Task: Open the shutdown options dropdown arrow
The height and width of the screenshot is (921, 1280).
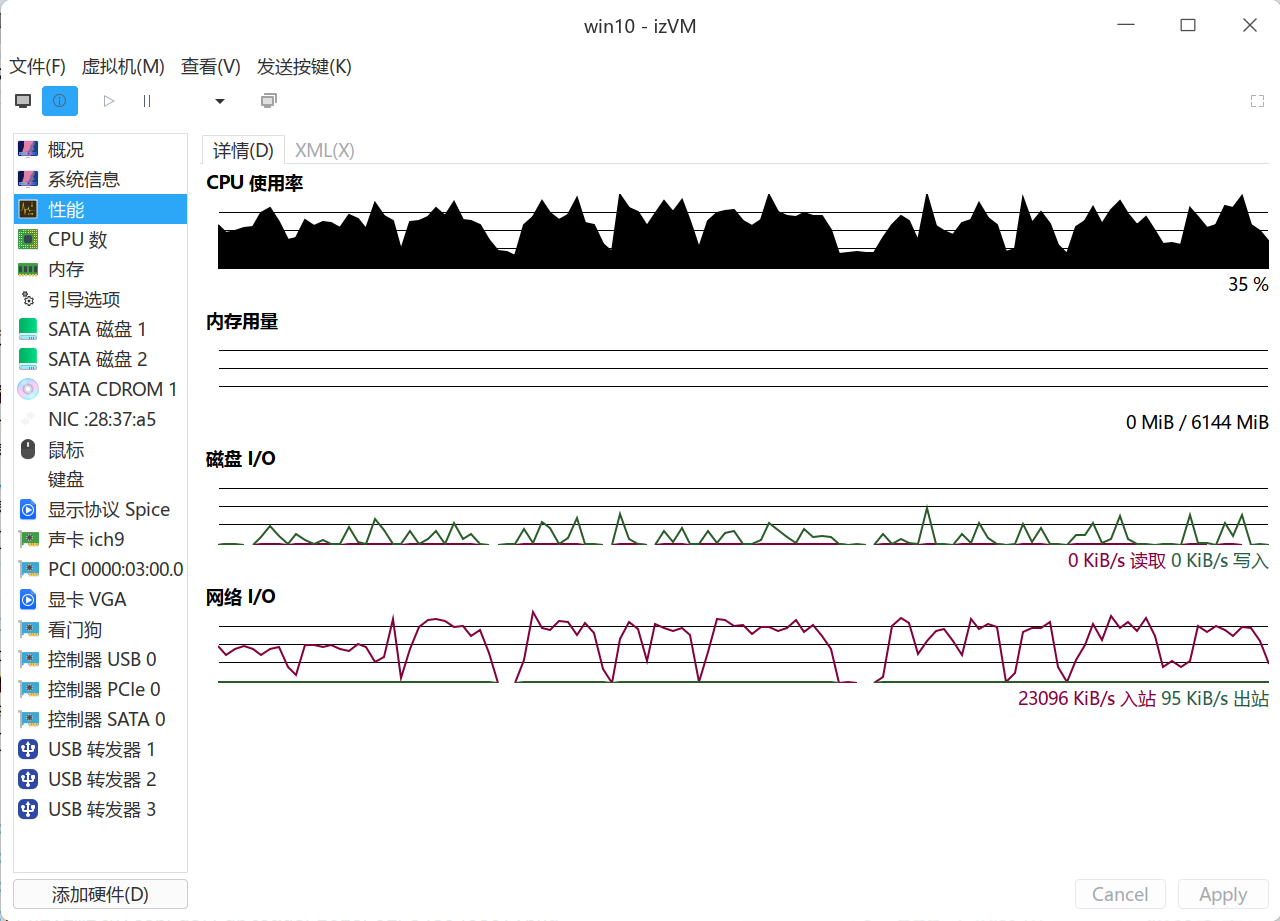Action: pos(220,101)
